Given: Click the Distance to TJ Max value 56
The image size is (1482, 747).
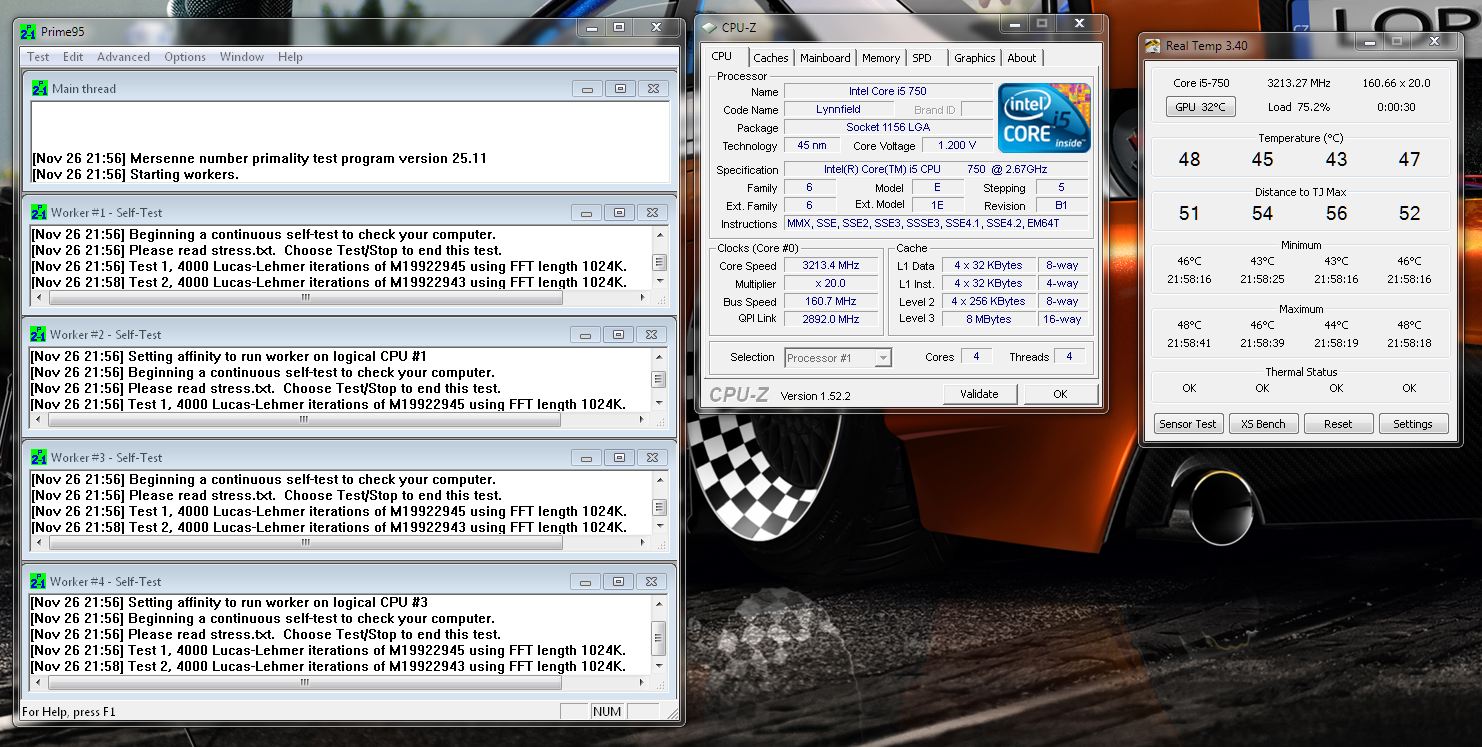Looking at the screenshot, I should 1336,213.
